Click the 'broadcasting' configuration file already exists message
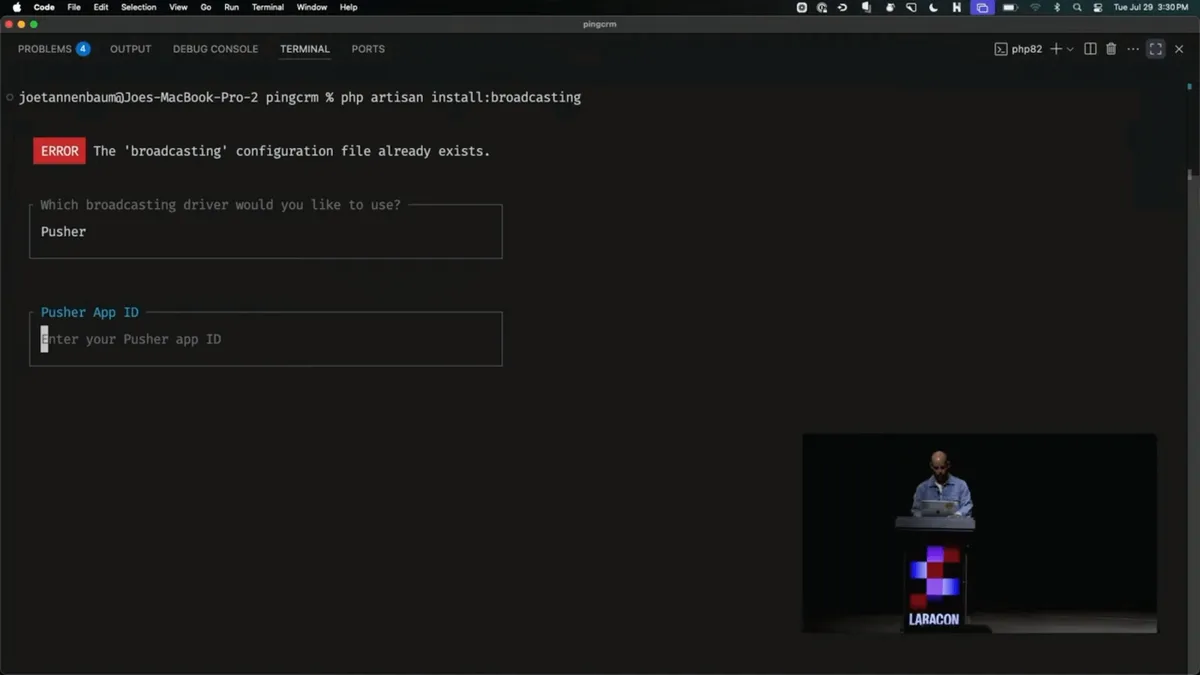The width and height of the screenshot is (1200, 675). click(292, 151)
